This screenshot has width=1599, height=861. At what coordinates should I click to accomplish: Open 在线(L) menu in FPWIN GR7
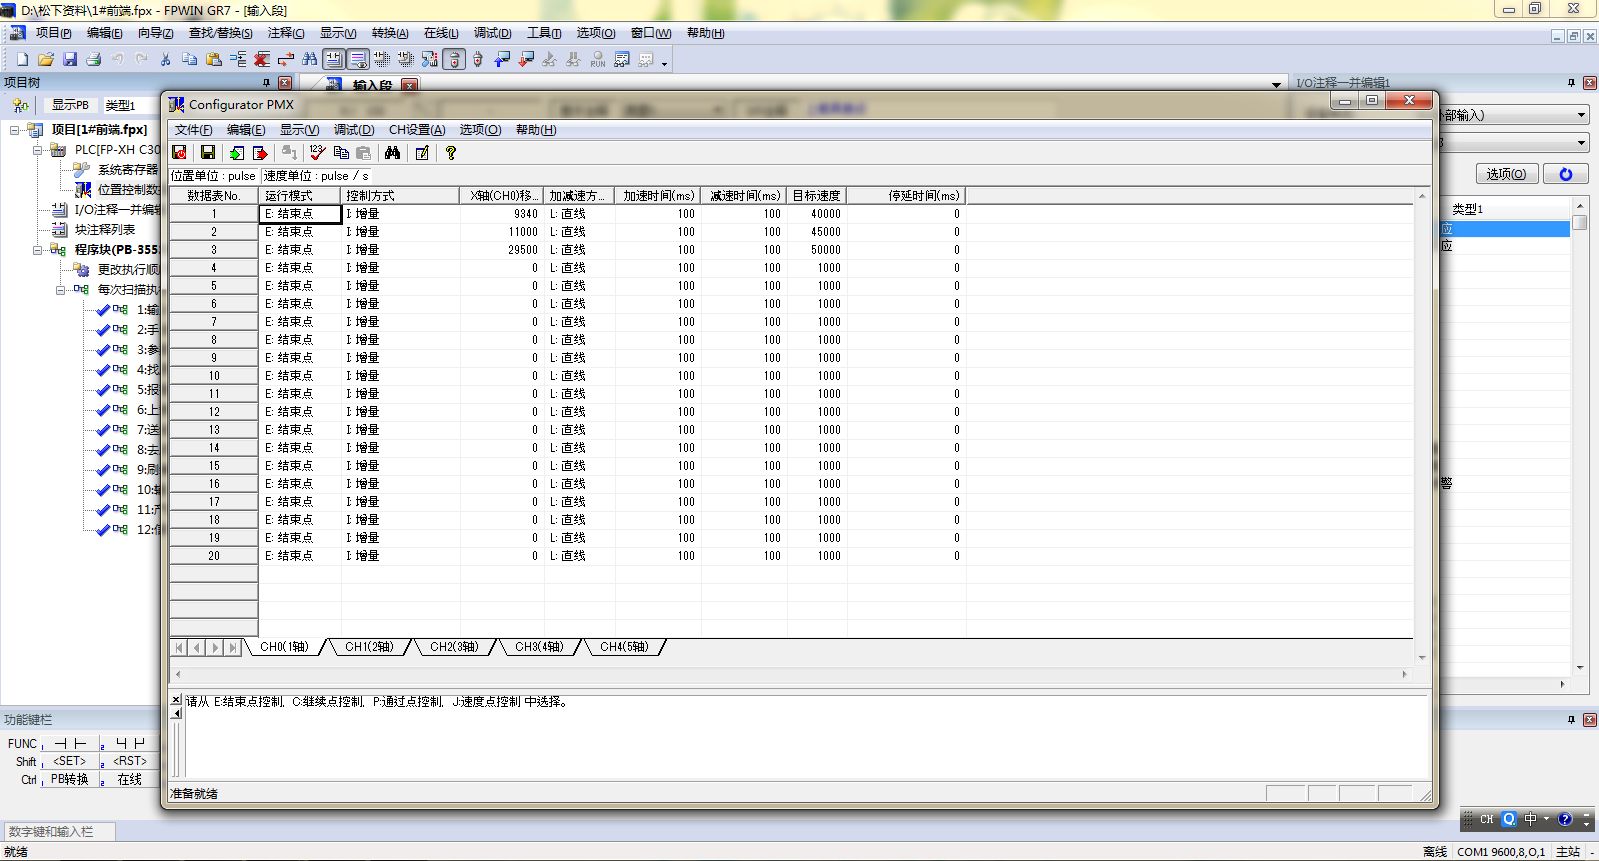tap(441, 33)
